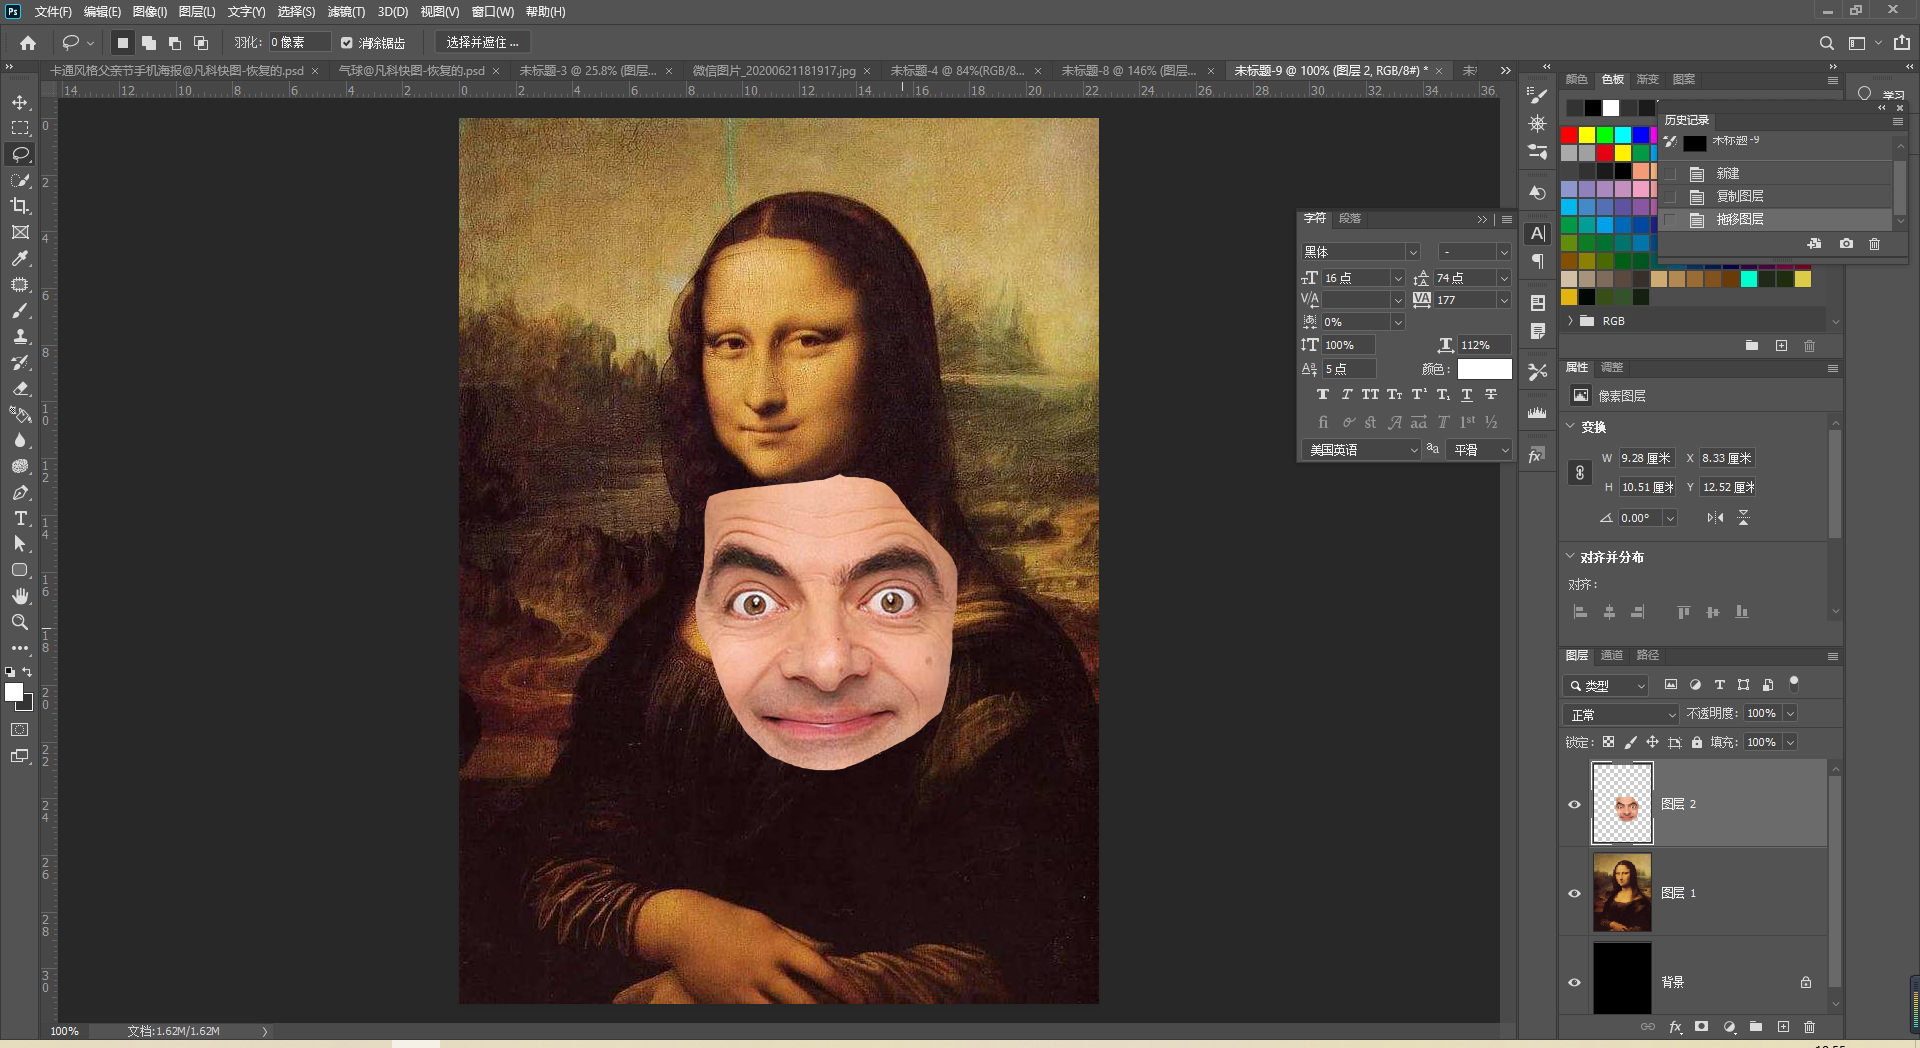Select the Move tool
The image size is (1920, 1048).
tap(20, 103)
